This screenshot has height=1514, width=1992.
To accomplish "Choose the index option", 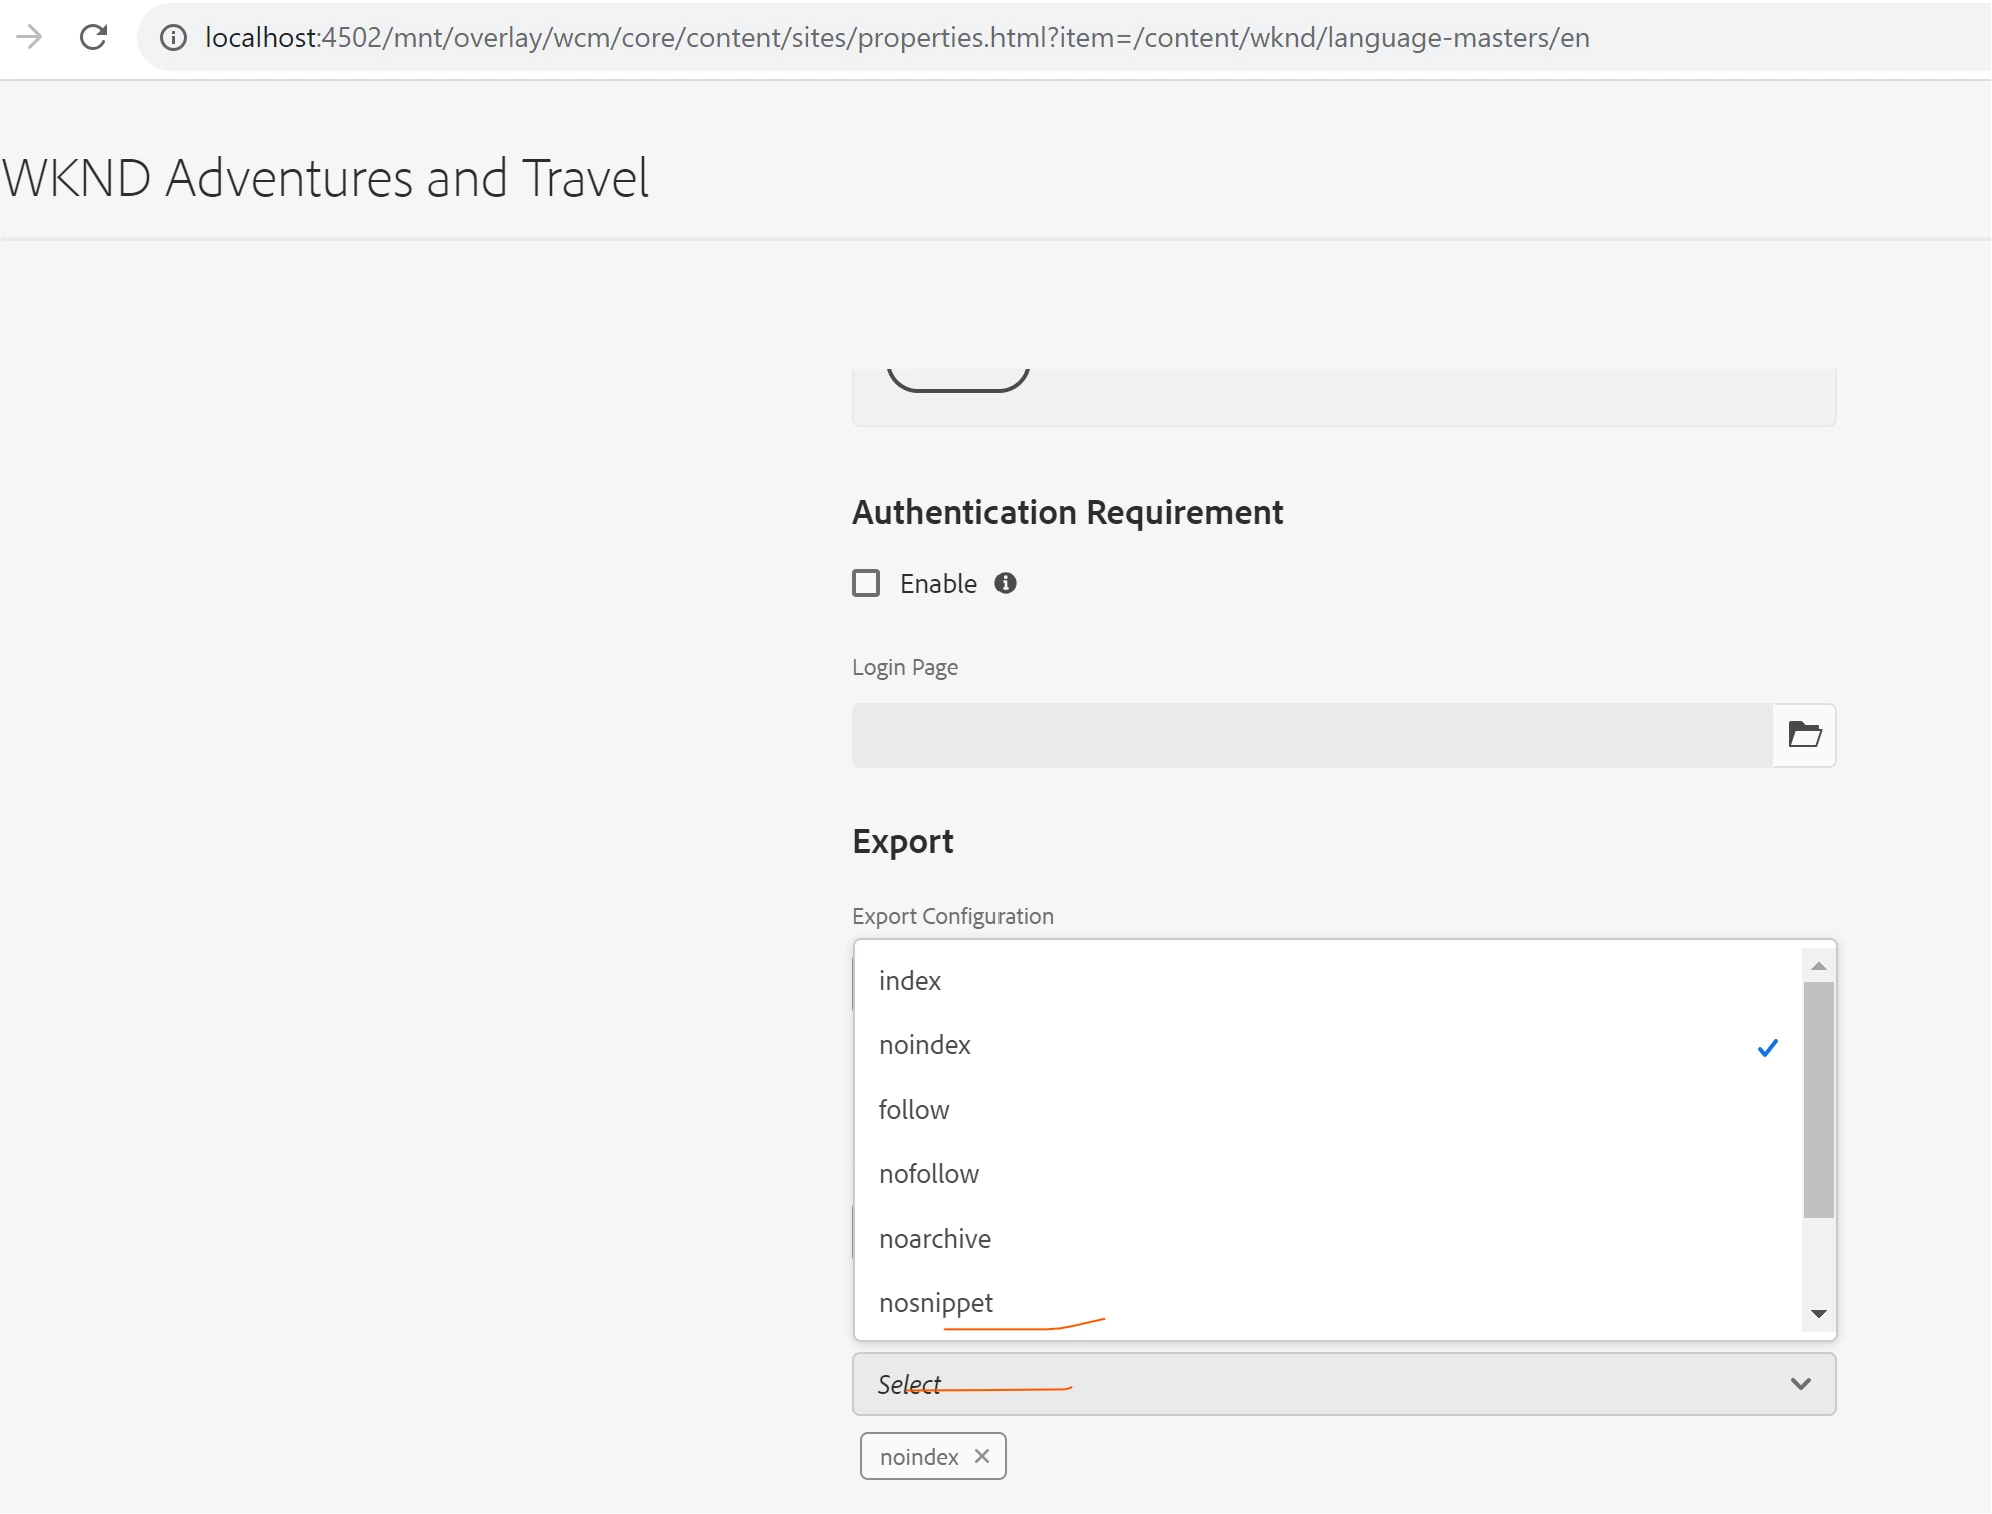I will (910, 981).
